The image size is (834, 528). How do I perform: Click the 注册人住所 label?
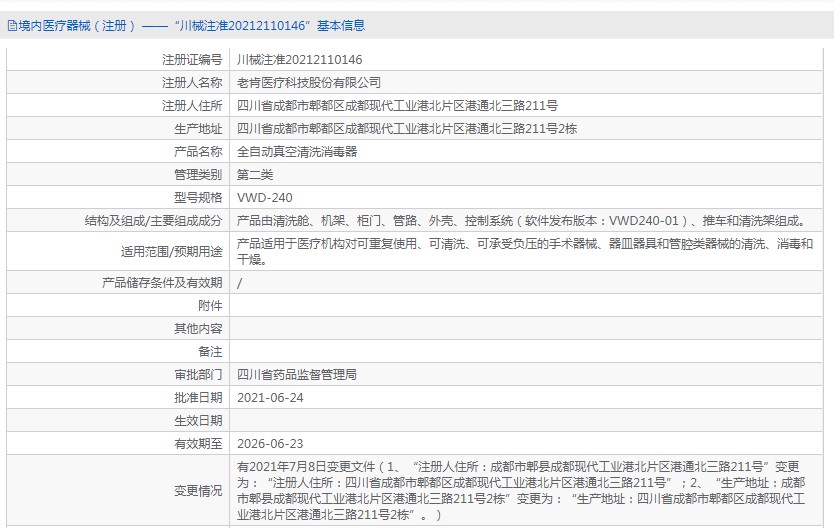193,105
